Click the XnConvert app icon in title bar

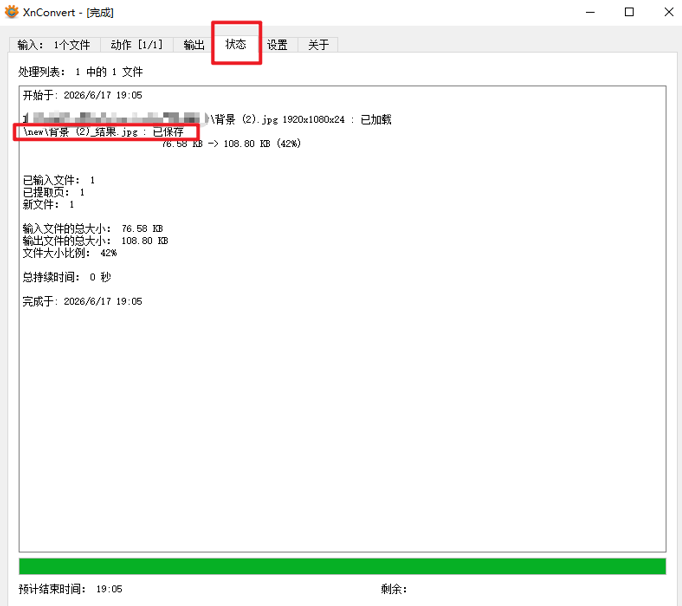11,12
